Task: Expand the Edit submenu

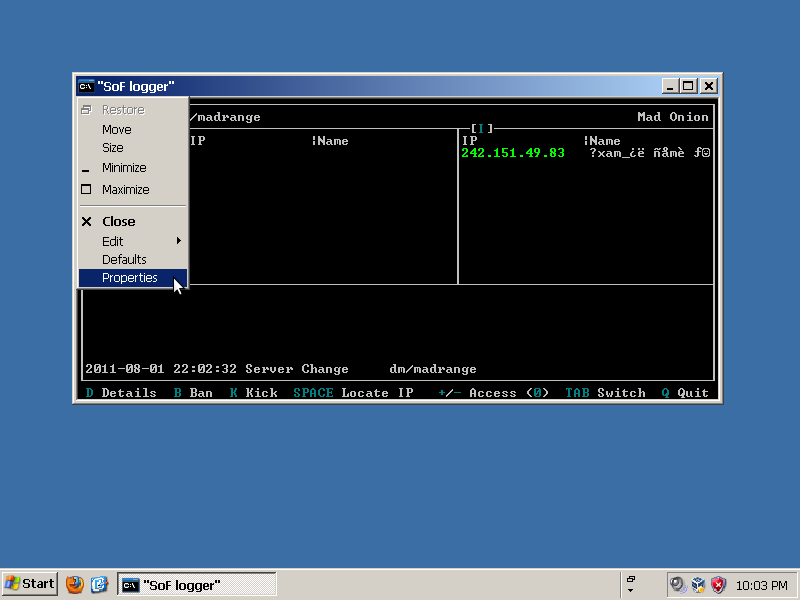Action: click(x=133, y=241)
